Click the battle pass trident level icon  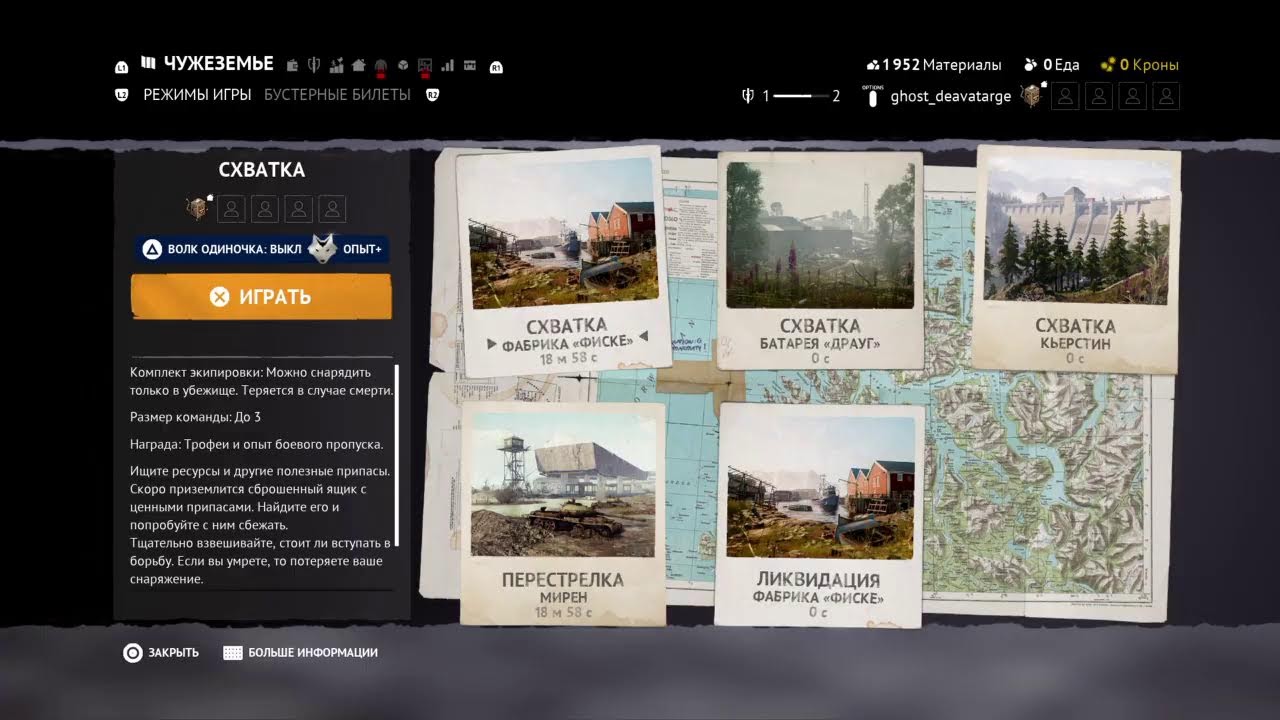(747, 96)
